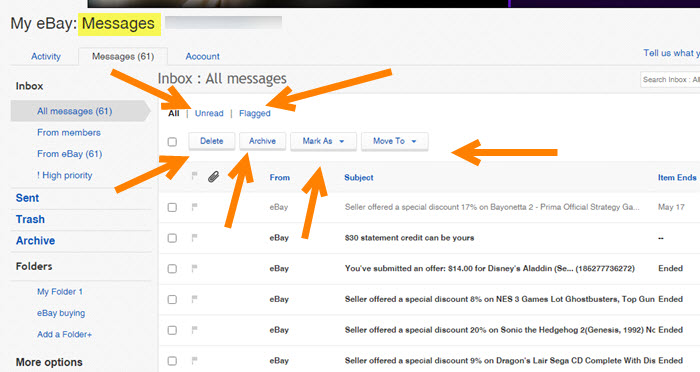
Task: Open the Trash folder
Action: click(30, 219)
